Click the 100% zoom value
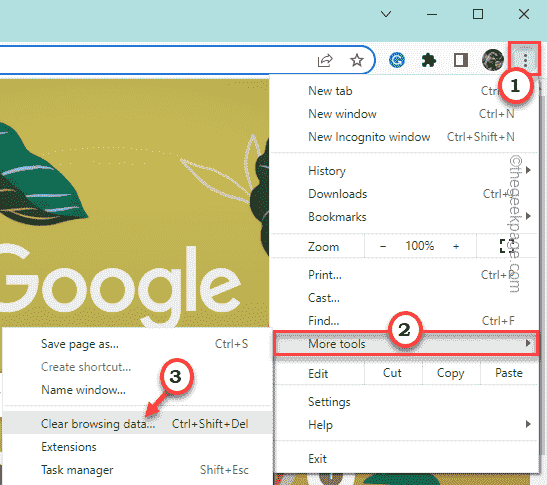Image resolution: width=547 pixels, height=485 pixels. [x=420, y=246]
